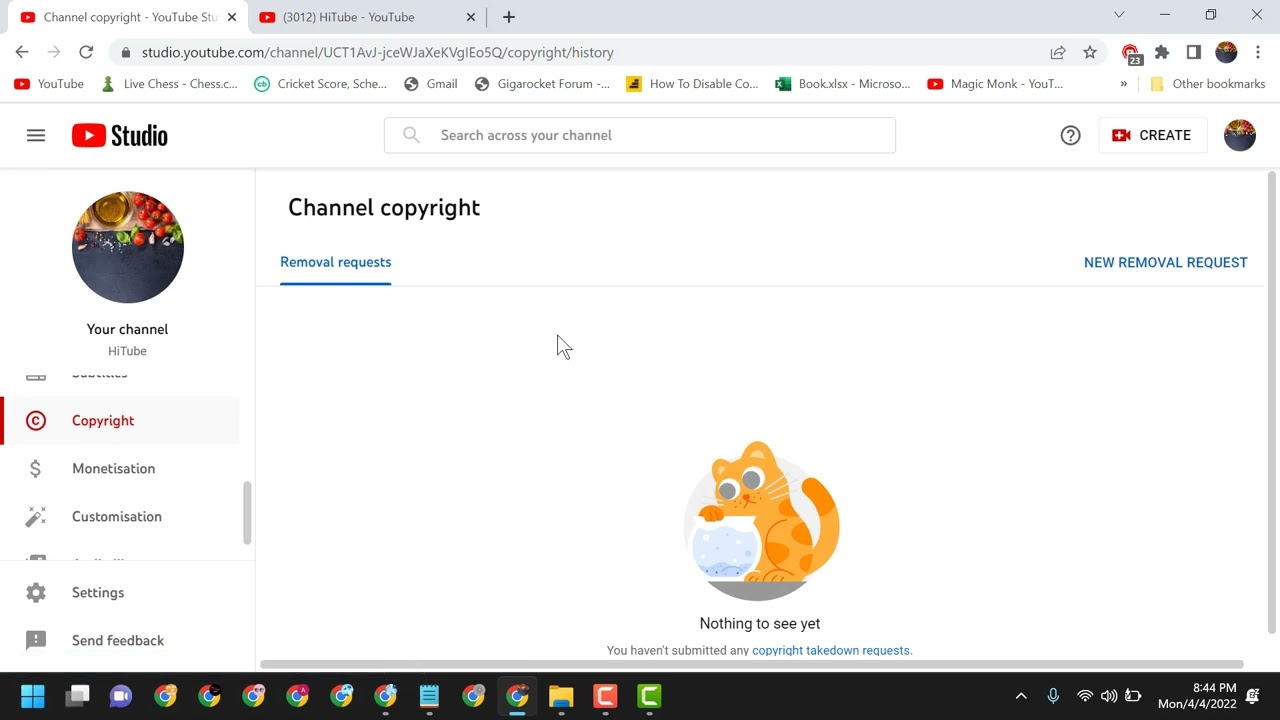Open the channel profile picture thumbnail
This screenshot has height=720, width=1280.
(x=128, y=247)
